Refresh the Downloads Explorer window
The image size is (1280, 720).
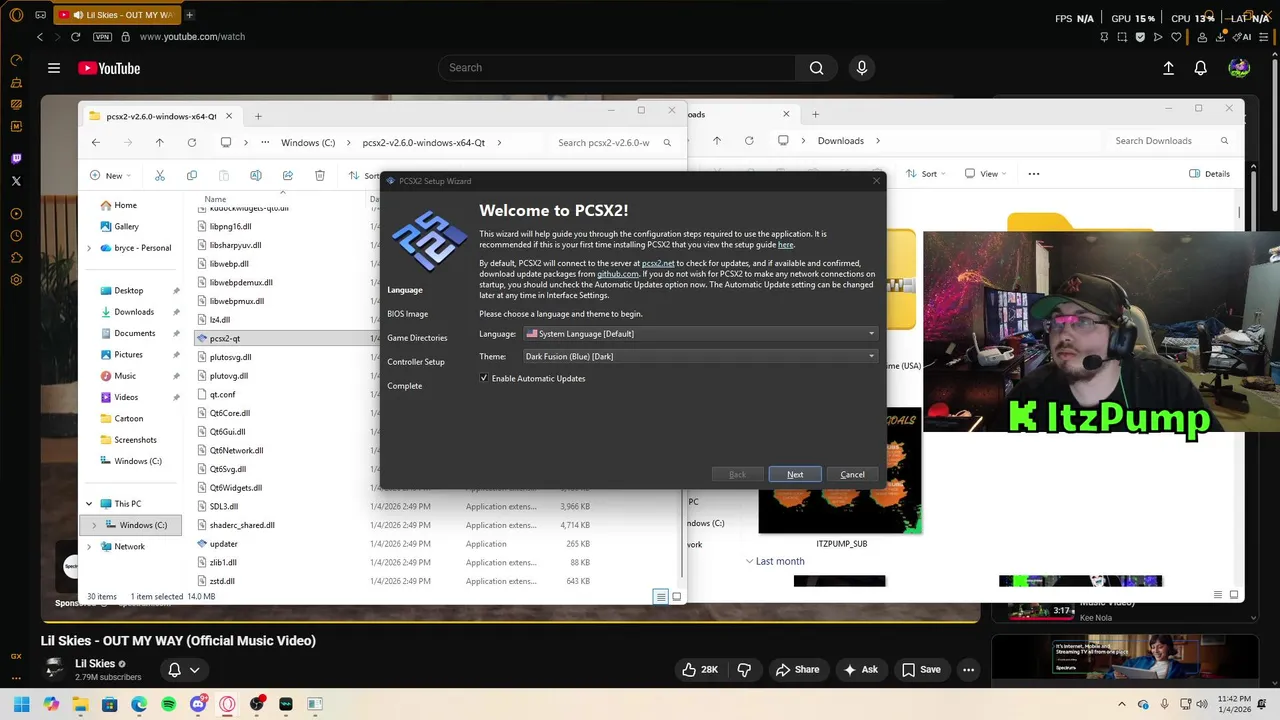(749, 141)
